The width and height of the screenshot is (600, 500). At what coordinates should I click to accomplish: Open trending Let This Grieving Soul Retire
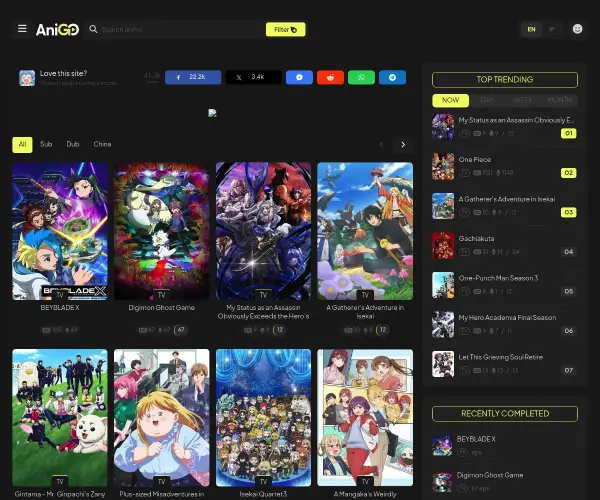pos(501,357)
